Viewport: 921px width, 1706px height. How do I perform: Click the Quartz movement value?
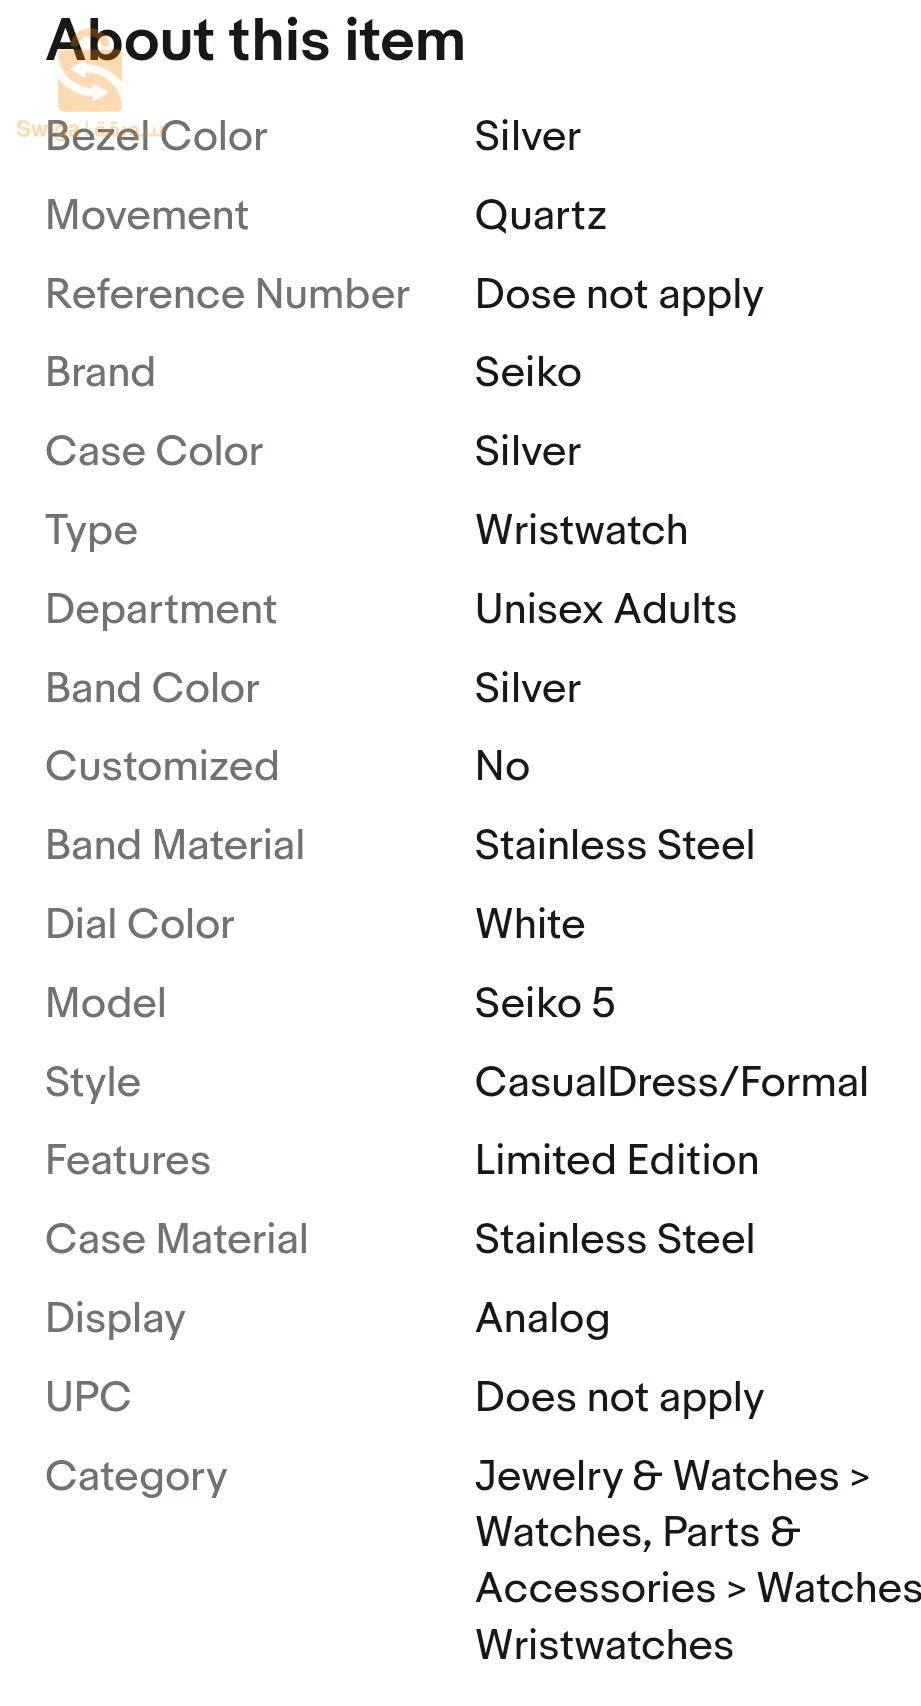tap(541, 216)
